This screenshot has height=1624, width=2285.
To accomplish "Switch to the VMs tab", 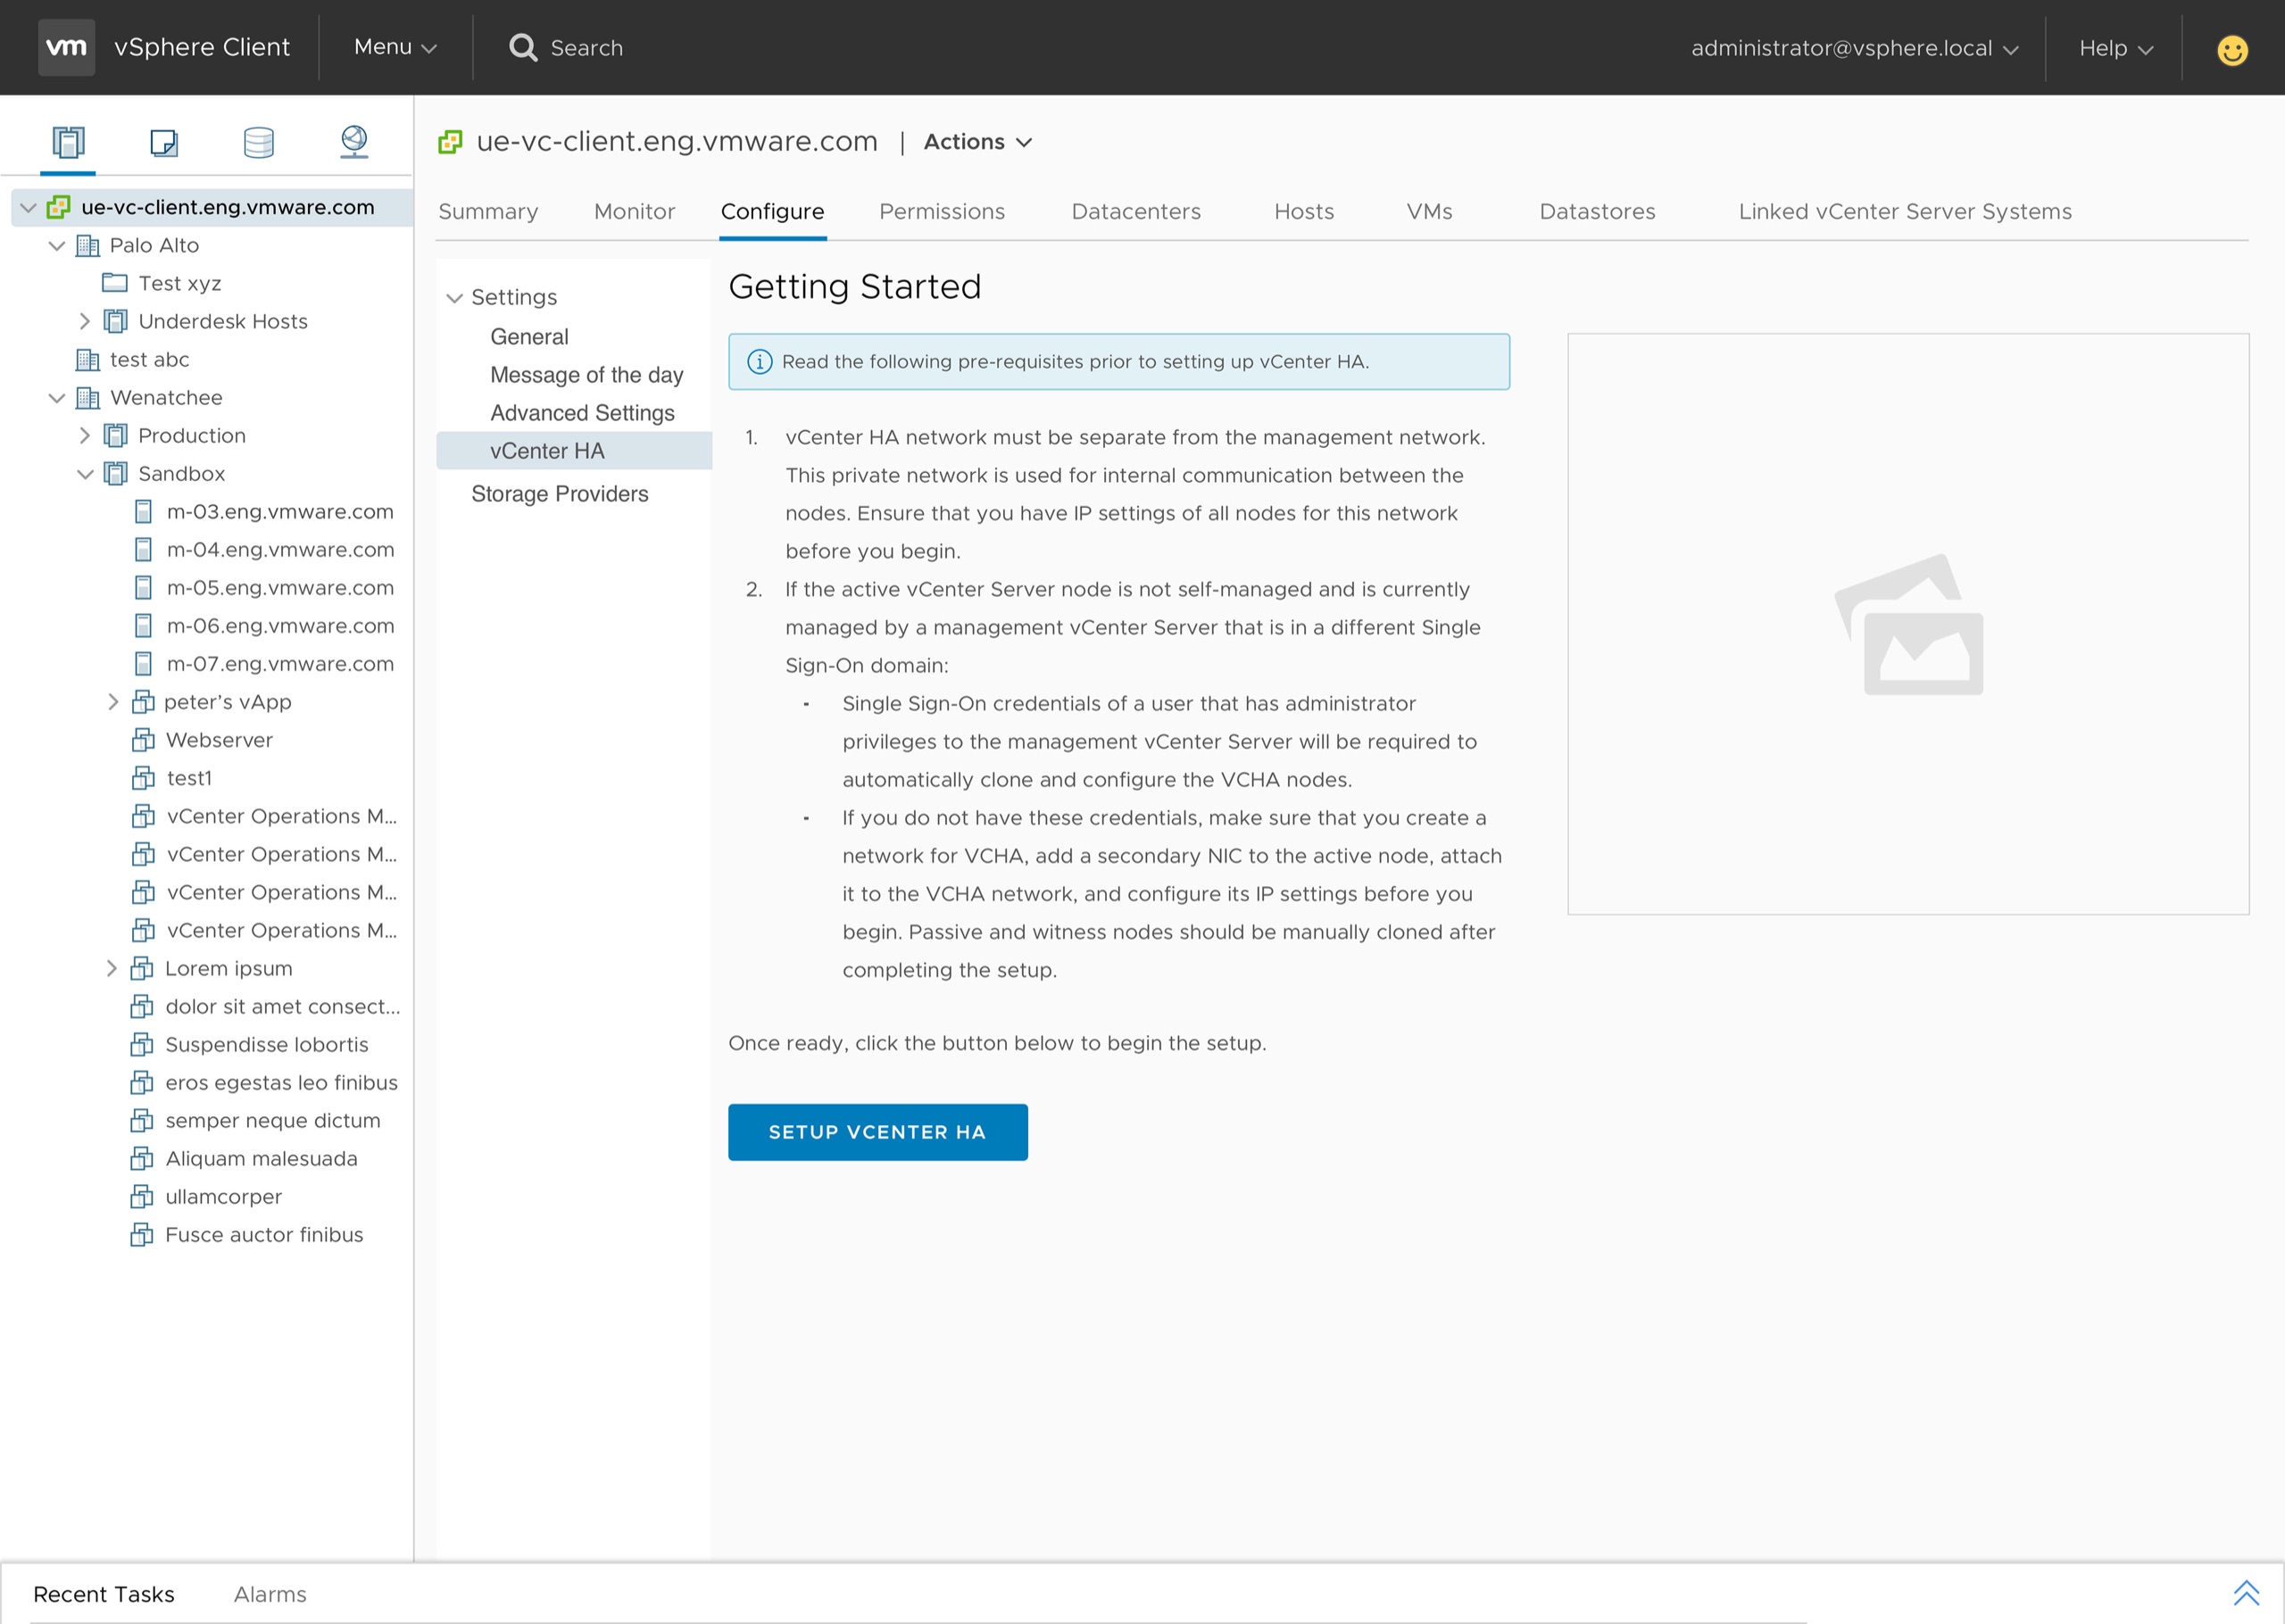I will 1429,211.
